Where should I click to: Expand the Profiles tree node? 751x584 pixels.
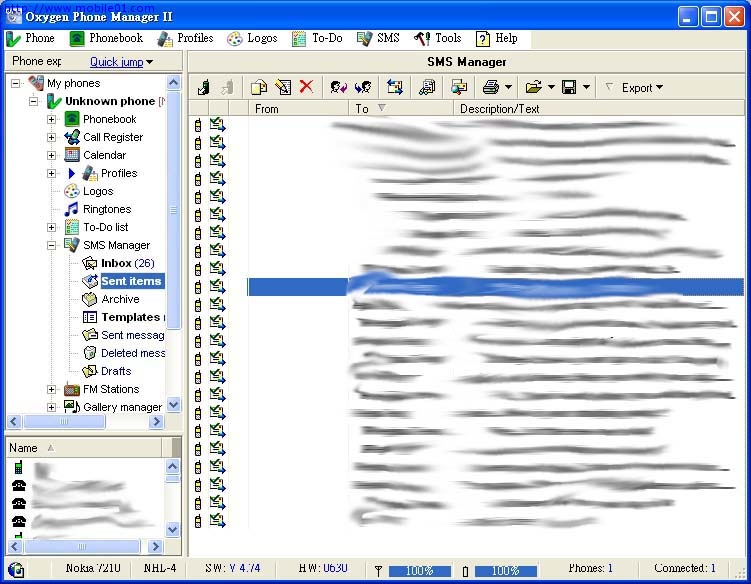(52, 173)
